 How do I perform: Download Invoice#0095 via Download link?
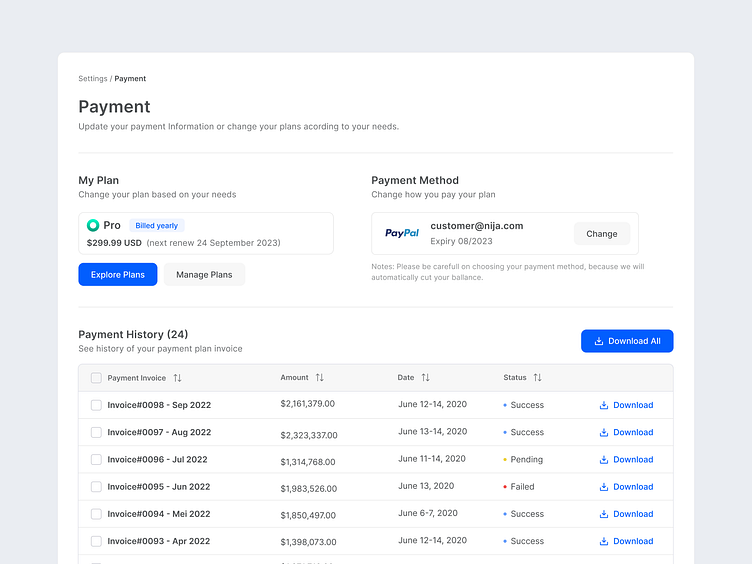(x=633, y=487)
